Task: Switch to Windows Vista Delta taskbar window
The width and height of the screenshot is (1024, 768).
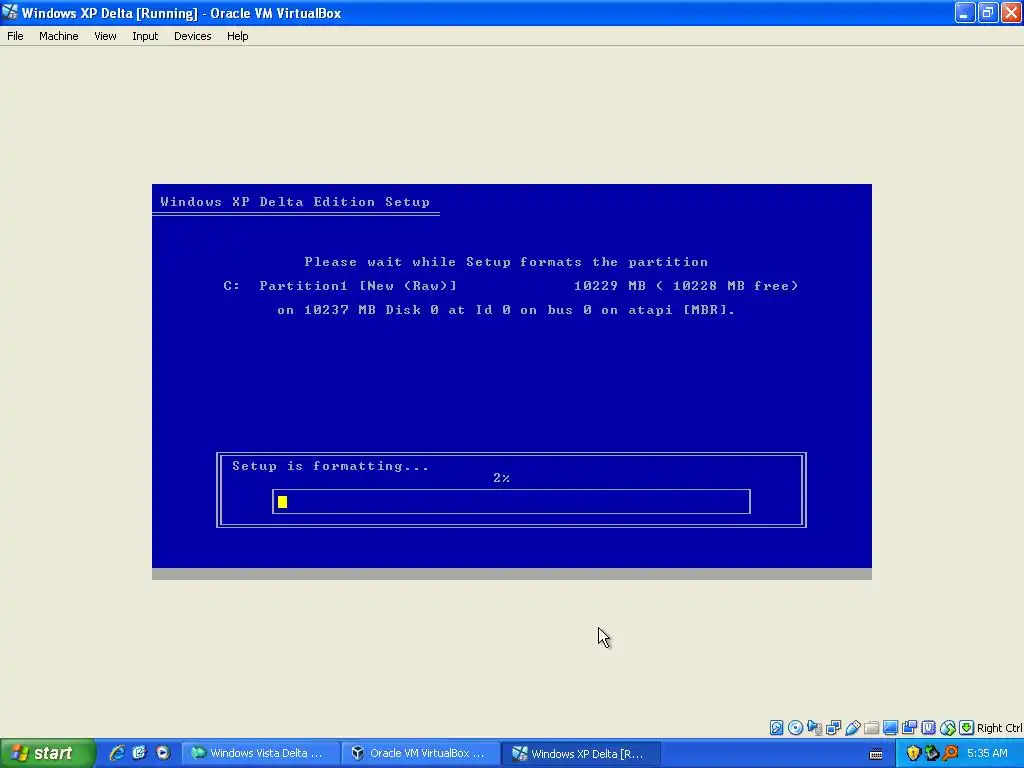Action: pyautogui.click(x=261, y=754)
